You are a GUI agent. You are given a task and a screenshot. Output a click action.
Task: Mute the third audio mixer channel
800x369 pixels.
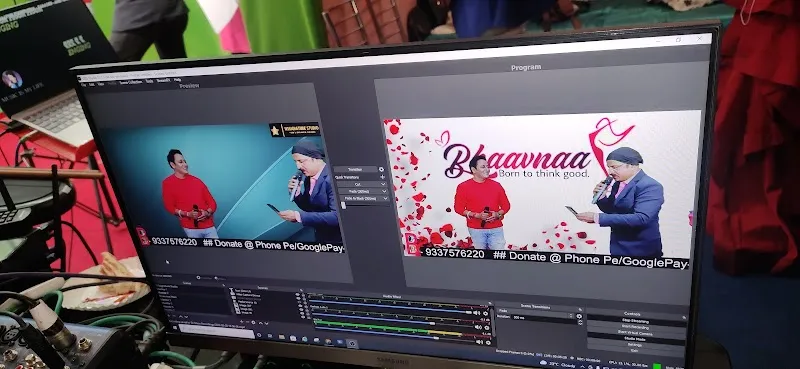(480, 341)
